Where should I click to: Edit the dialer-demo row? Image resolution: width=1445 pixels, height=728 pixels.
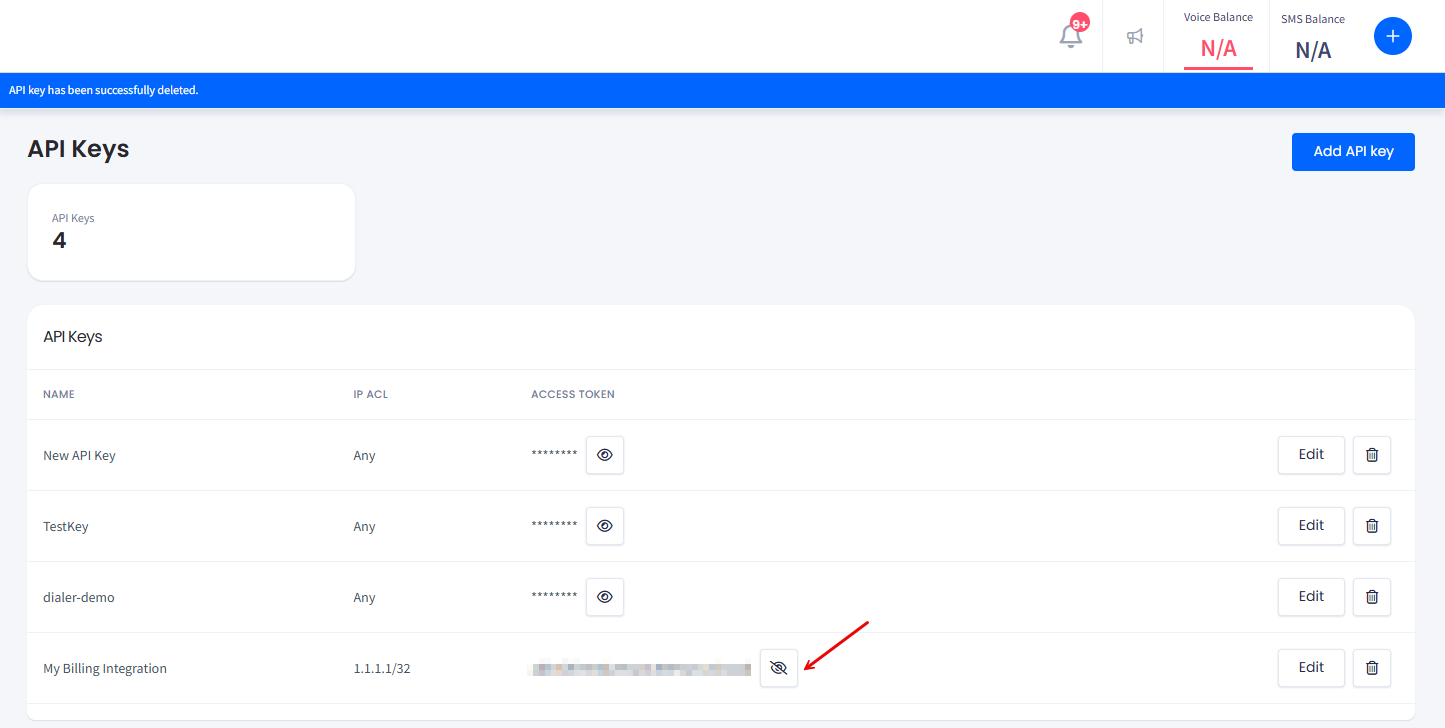1311,597
